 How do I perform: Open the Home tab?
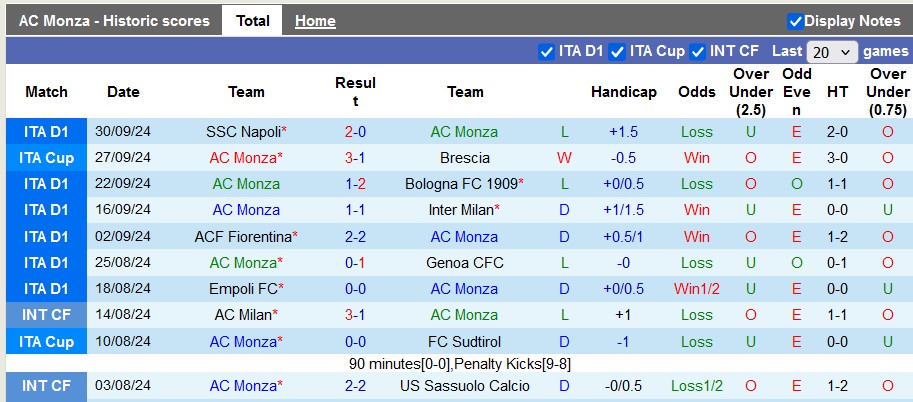(315, 21)
